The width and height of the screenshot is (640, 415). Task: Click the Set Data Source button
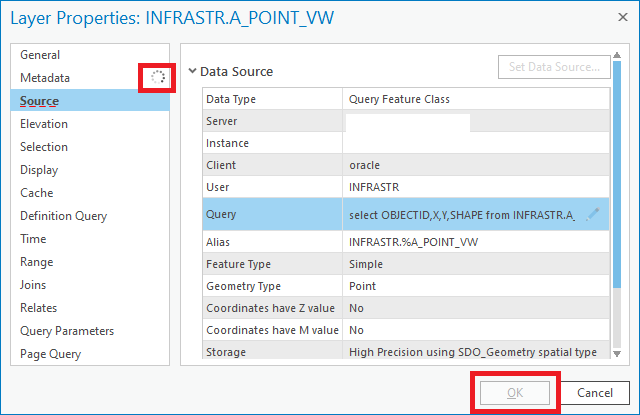[554, 68]
